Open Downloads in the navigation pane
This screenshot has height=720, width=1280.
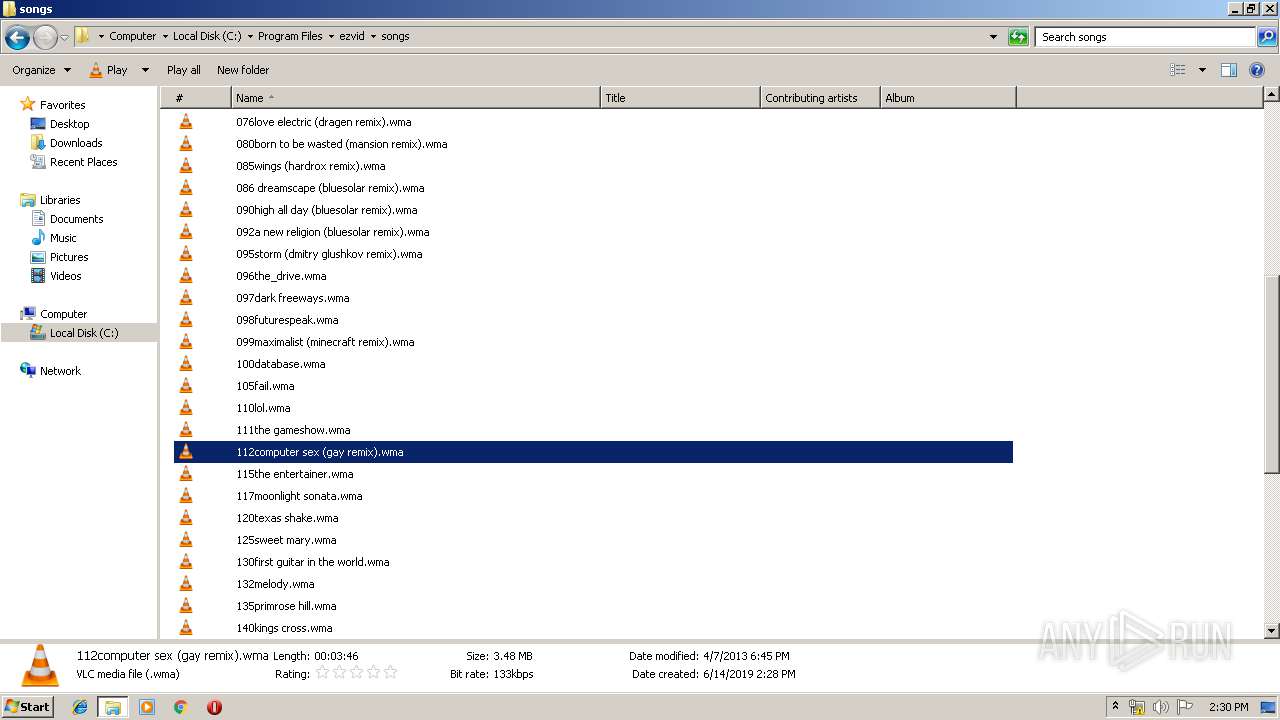(76, 143)
